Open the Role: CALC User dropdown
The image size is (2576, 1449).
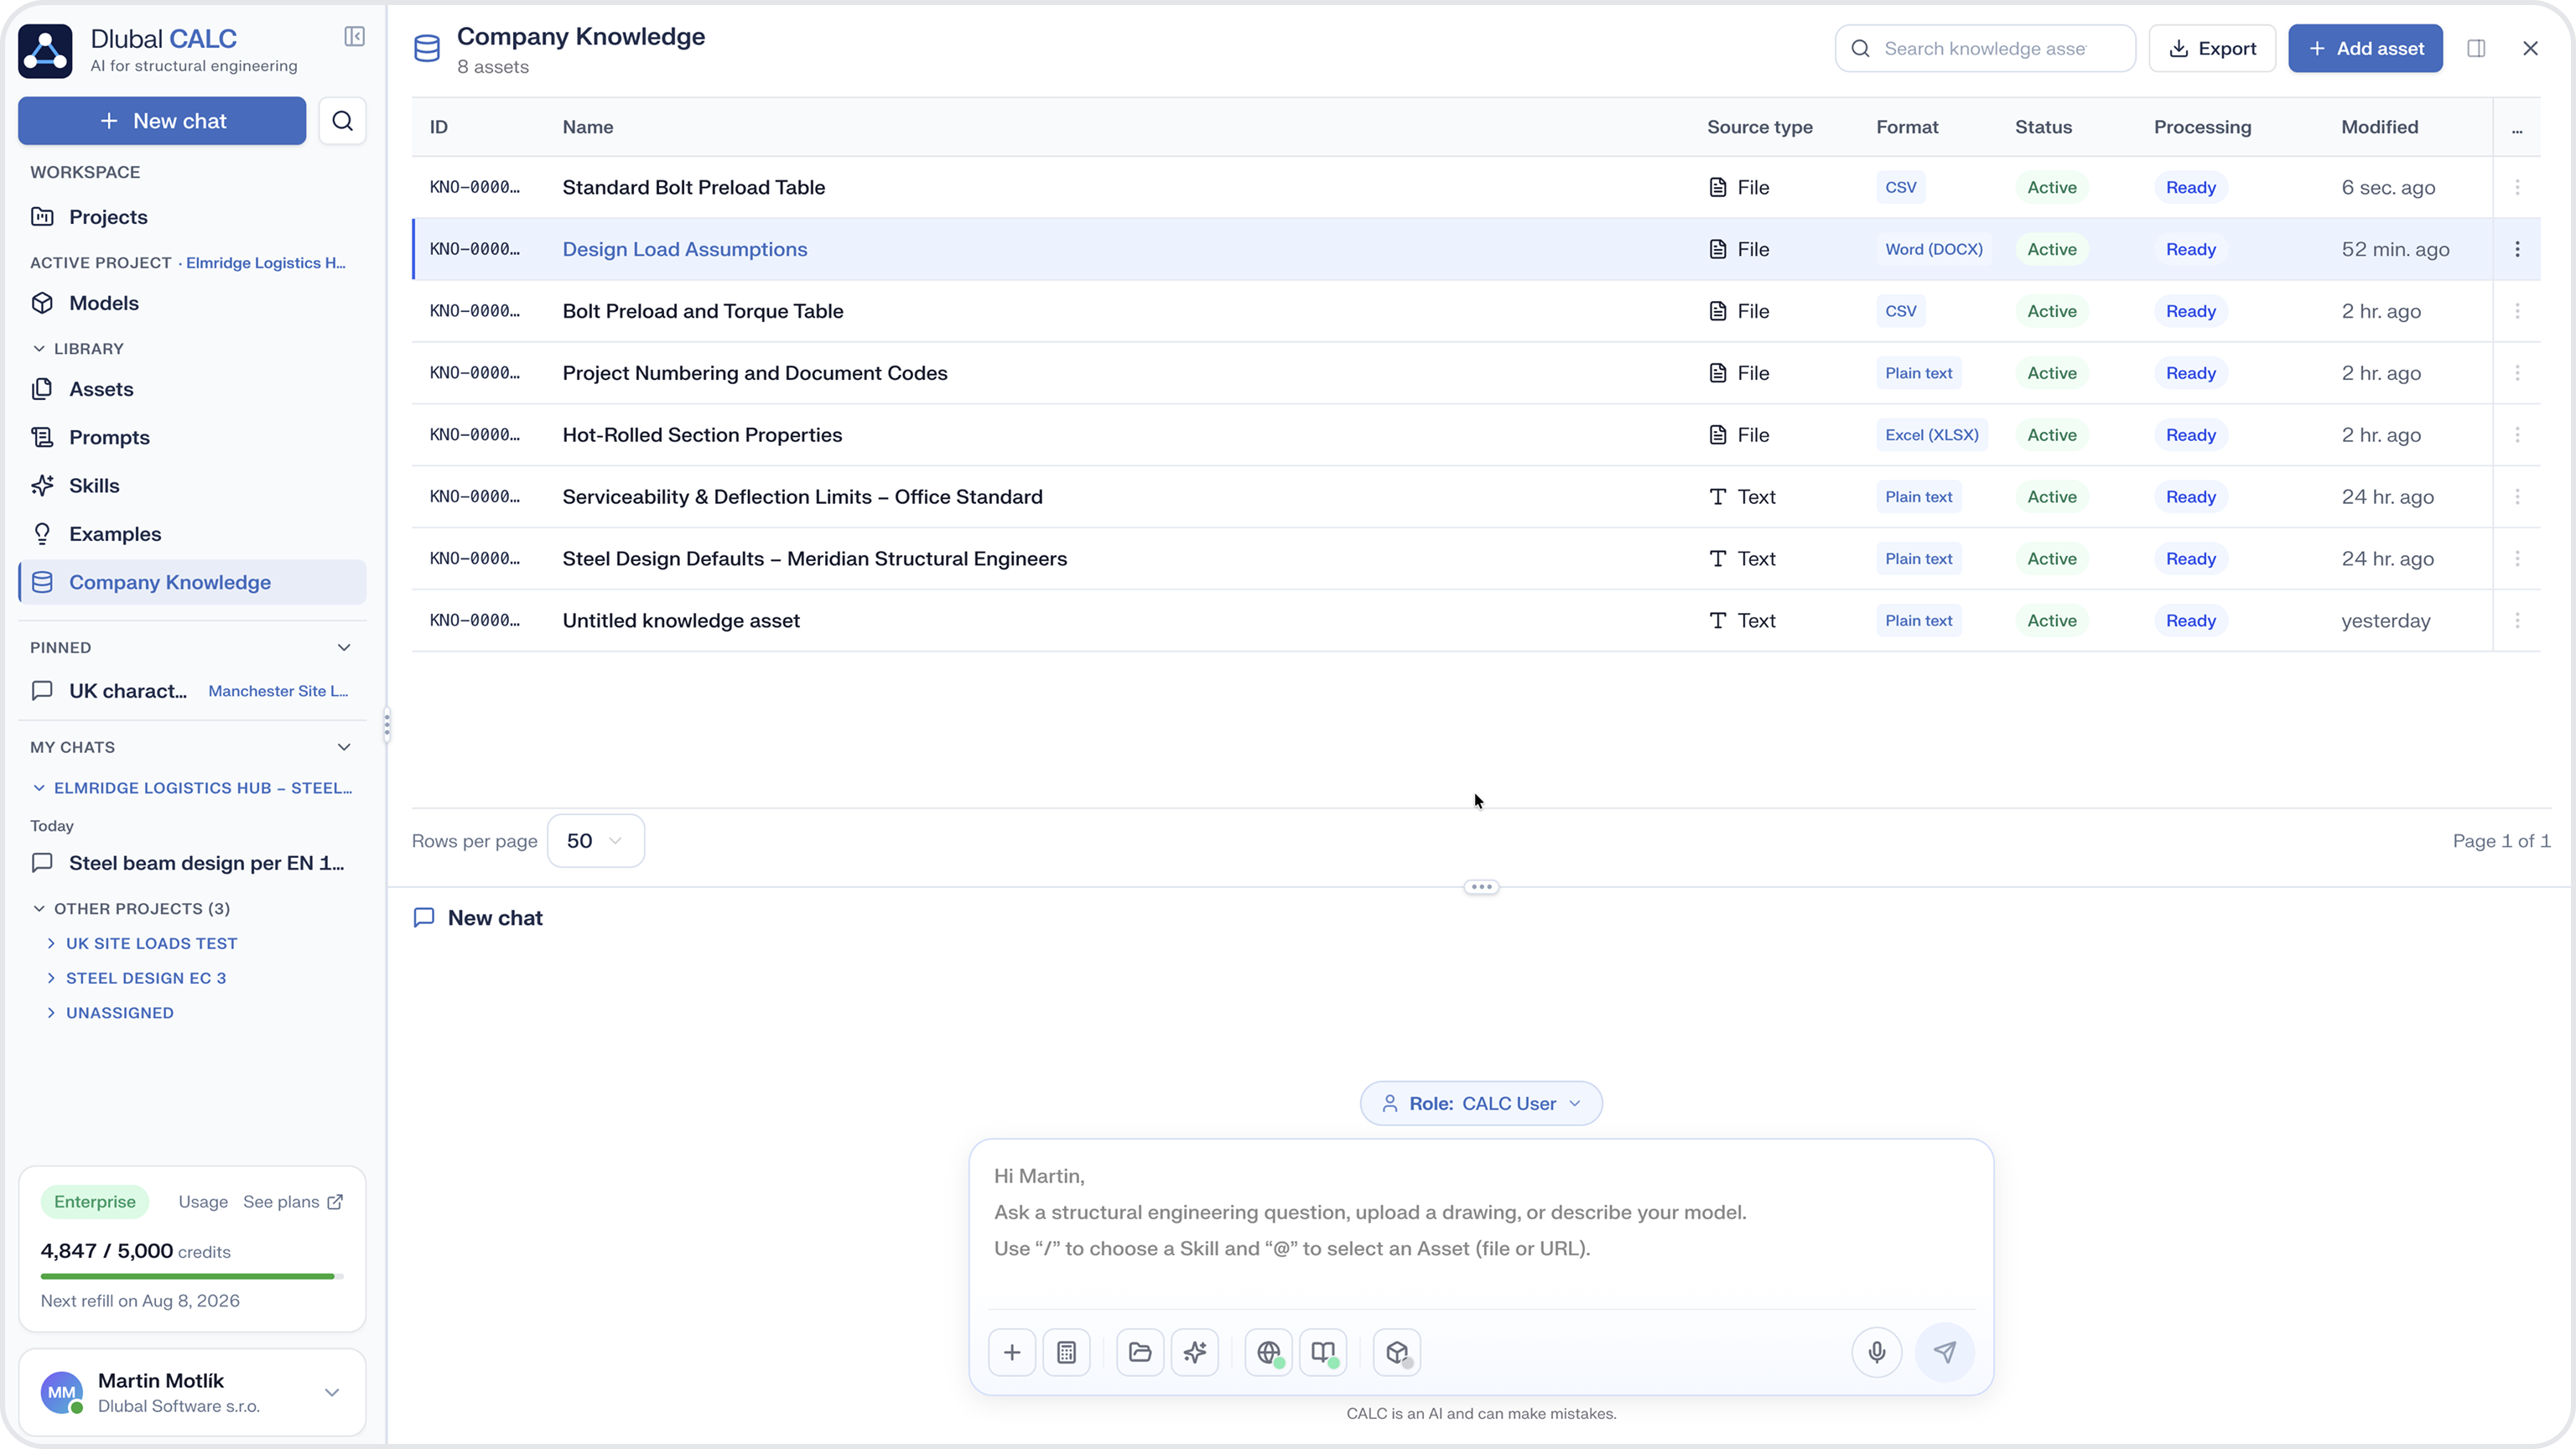point(1481,1104)
